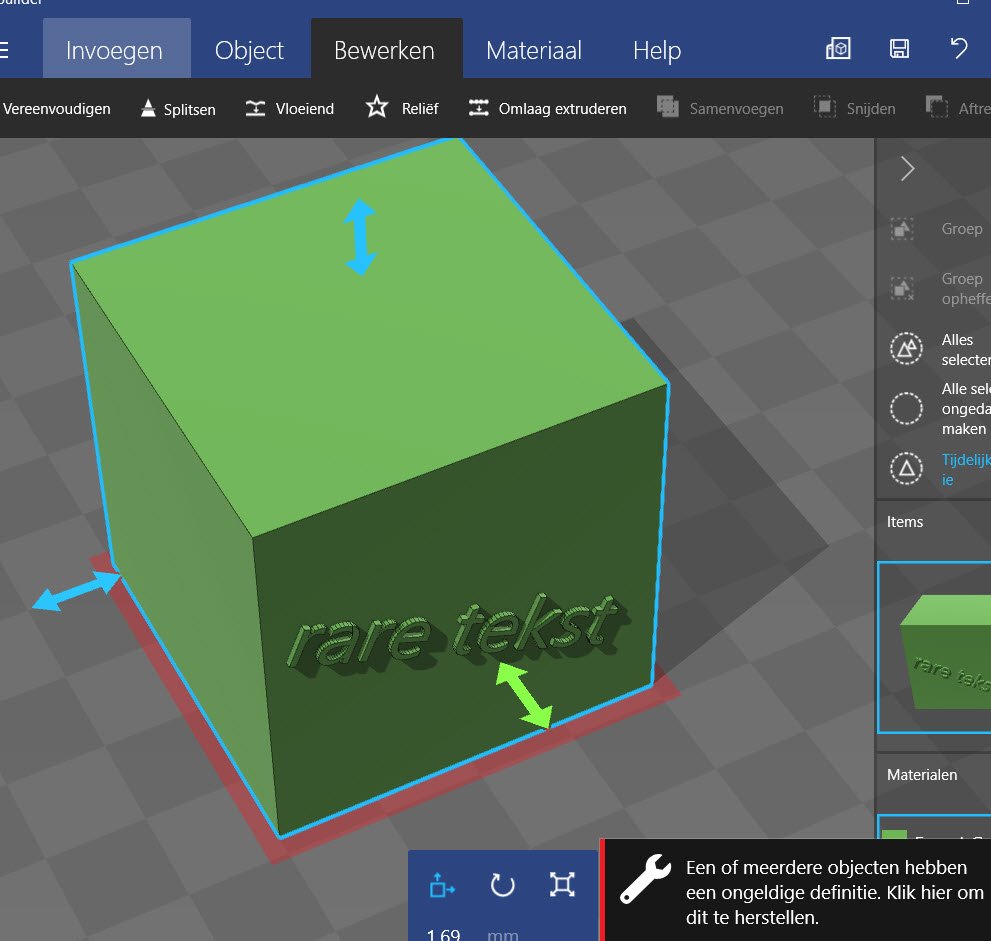Viewport: 991px width, 941px height.
Task: Select the move mode icon
Action: point(441,885)
